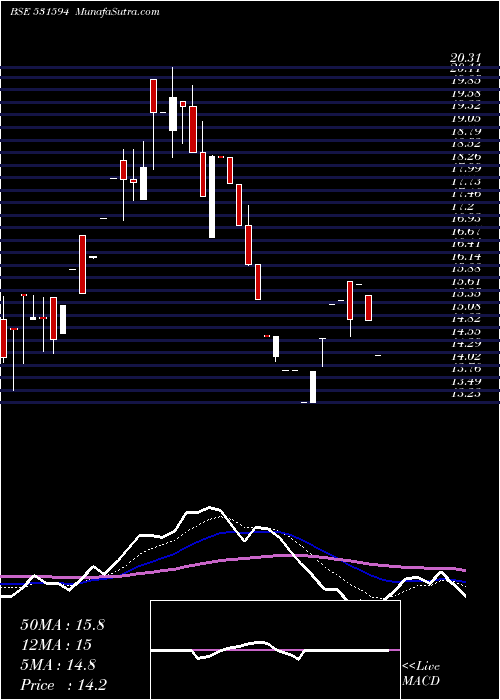This screenshot has height=700, width=500.
Task: Click the BSE 531594 ticker label
Action: click(39, 12)
